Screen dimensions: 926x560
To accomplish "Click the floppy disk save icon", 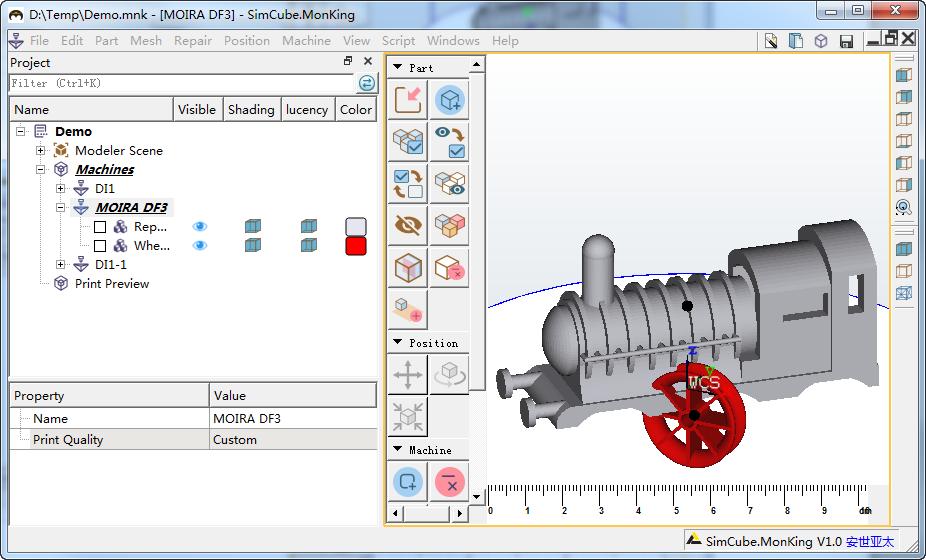I will [846, 41].
